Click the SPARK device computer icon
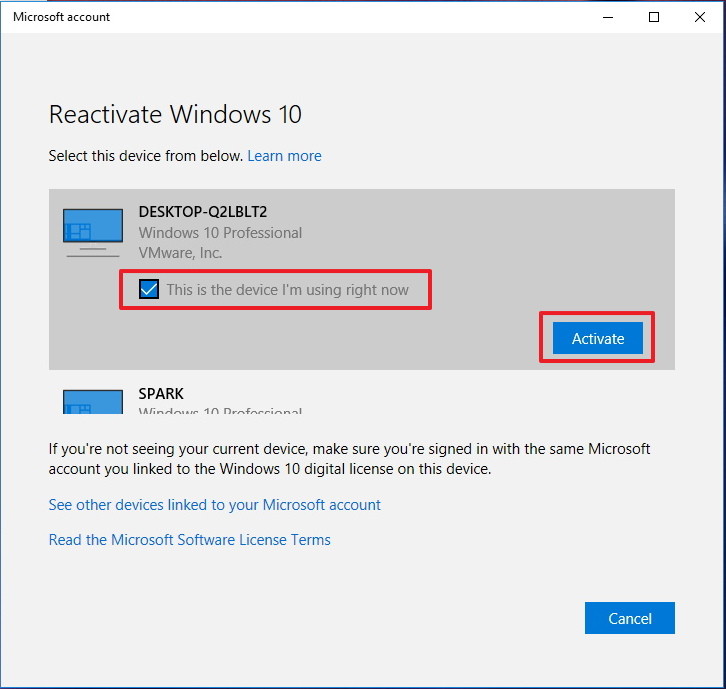 click(93, 401)
